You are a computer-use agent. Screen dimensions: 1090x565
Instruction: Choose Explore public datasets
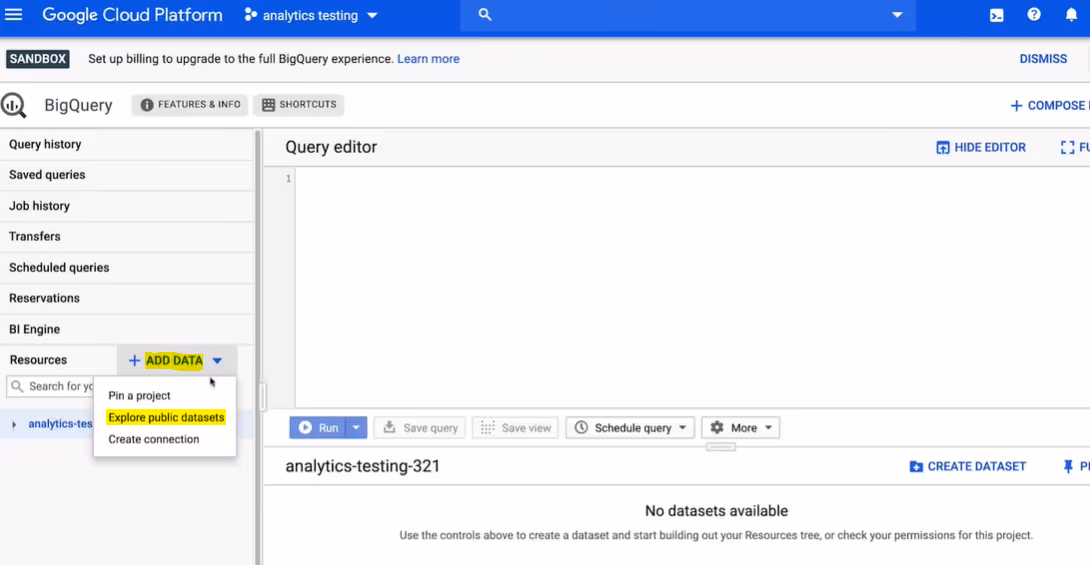click(165, 418)
